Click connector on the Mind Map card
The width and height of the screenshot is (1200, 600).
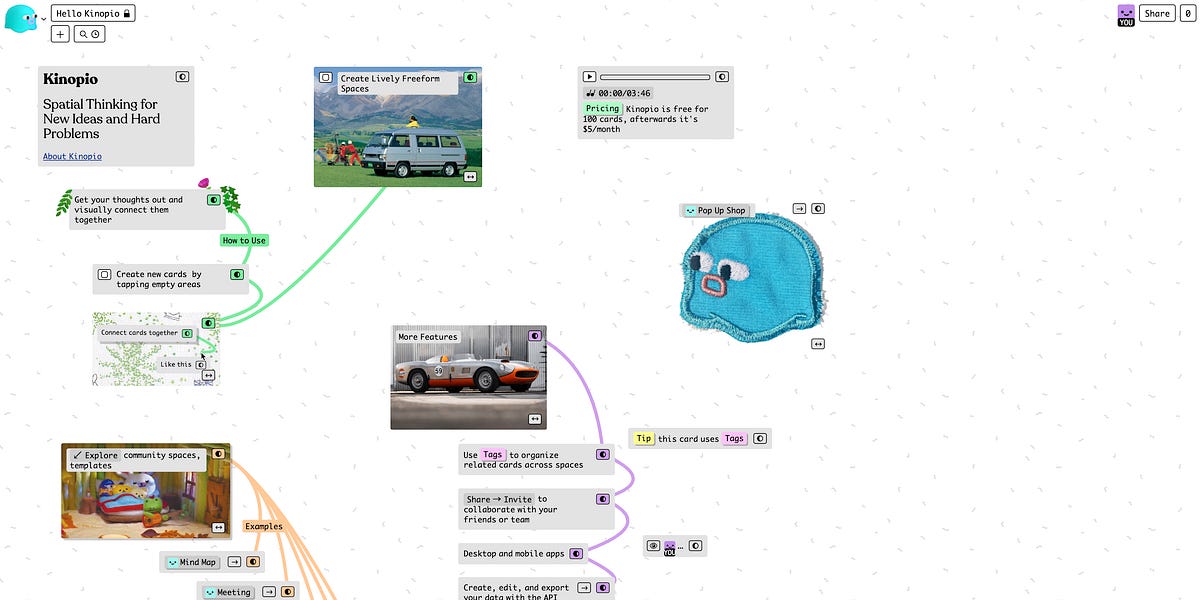(x=253, y=562)
